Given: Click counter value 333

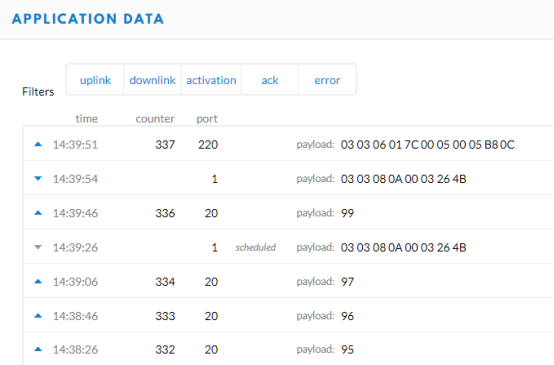Looking at the screenshot, I should 165,316.
